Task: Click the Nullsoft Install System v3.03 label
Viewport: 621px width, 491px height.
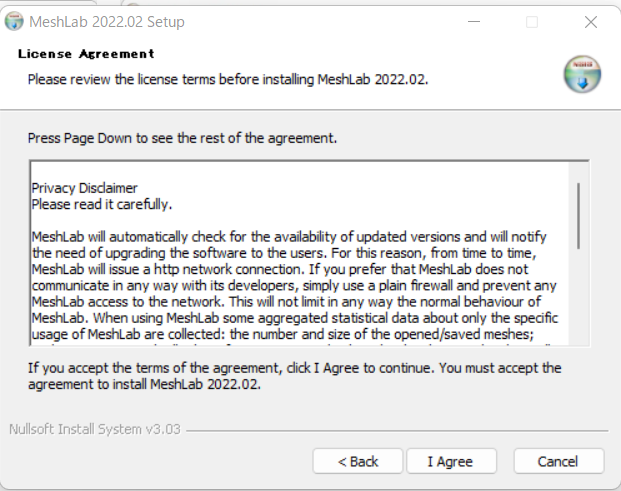Action: click(x=95, y=429)
